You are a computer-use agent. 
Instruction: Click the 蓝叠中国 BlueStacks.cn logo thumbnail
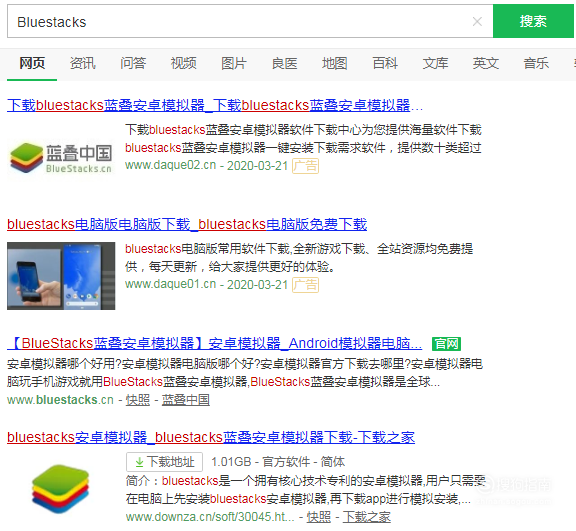point(61,159)
